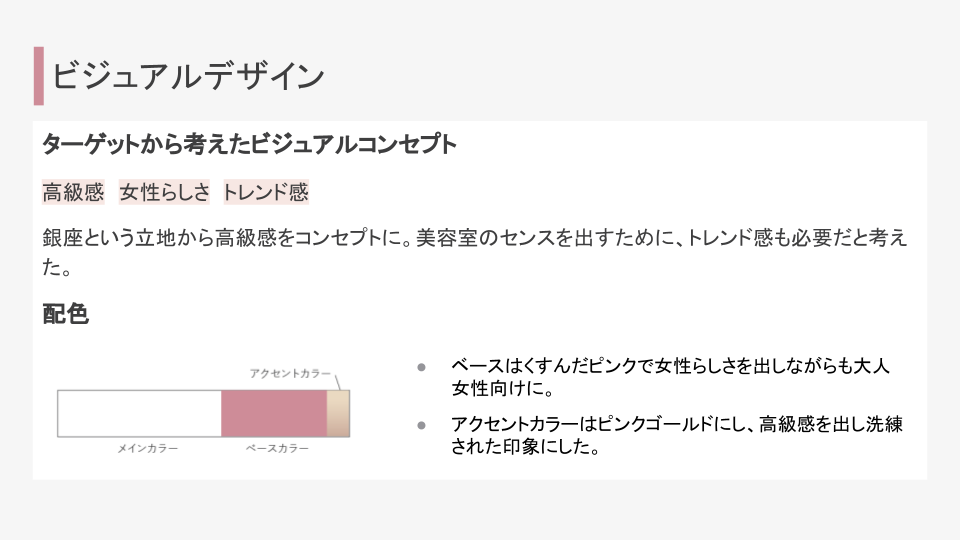Pick the dusty pink base color swatch
The height and width of the screenshot is (540, 960).
tap(274, 413)
